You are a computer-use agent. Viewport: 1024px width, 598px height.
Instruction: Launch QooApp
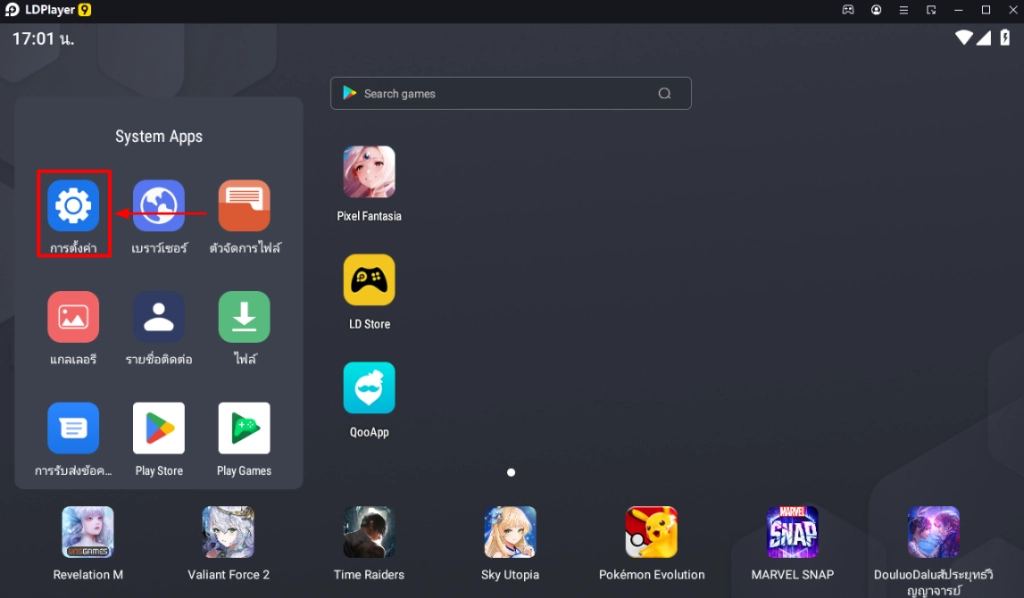click(369, 387)
